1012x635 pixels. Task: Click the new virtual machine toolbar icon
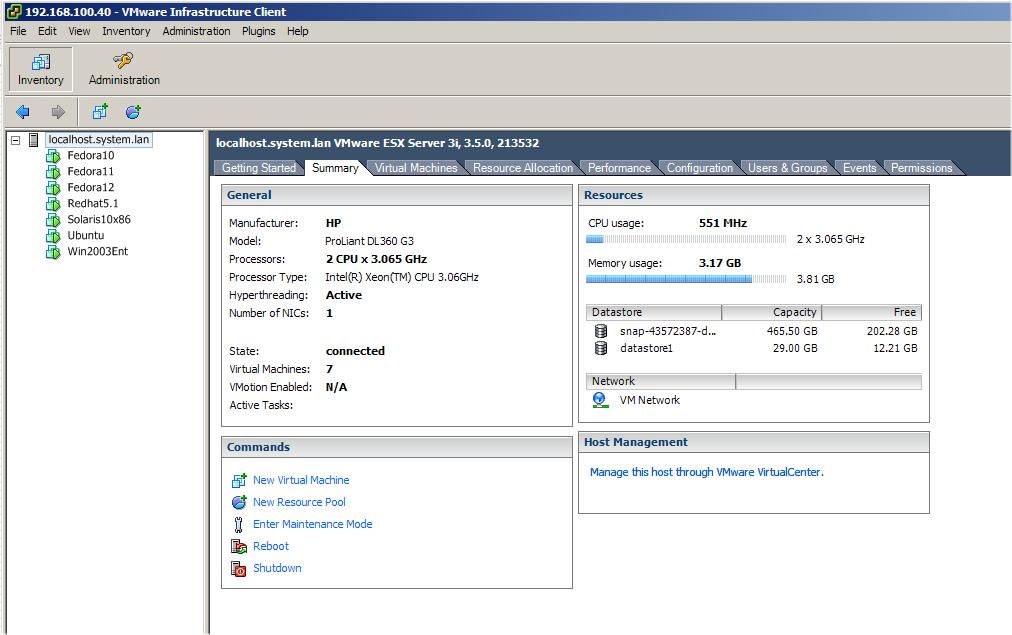100,112
